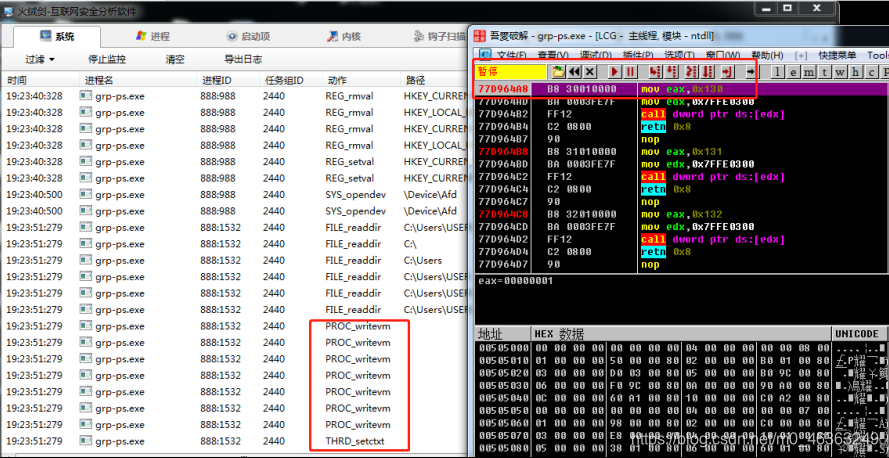This screenshot has width=889, height=458.
Task: Click the [+] menu item
Action: click(x=801, y=56)
